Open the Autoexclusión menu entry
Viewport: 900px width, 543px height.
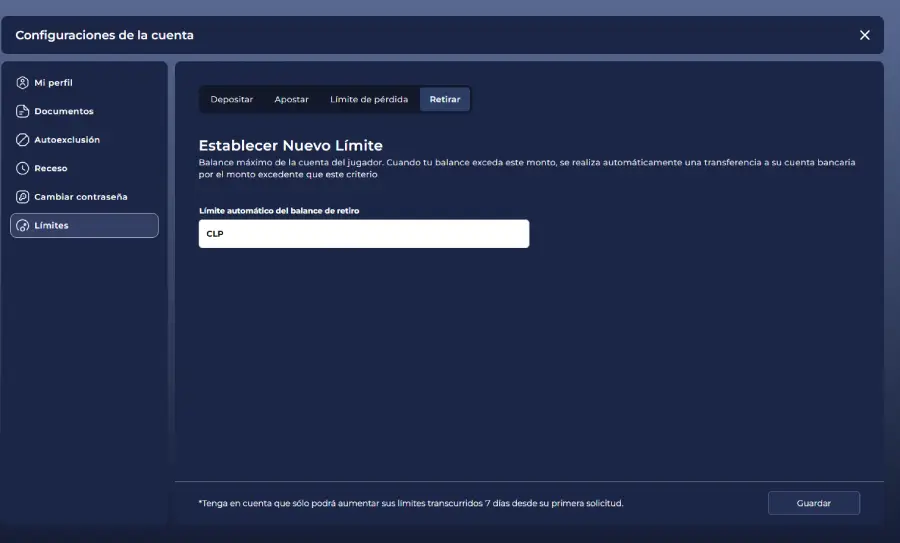[x=67, y=140]
